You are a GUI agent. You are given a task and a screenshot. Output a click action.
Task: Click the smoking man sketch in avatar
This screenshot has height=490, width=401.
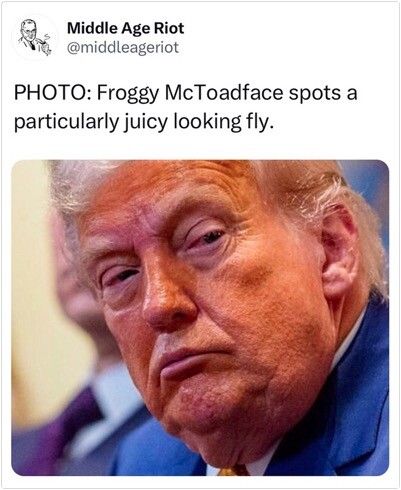tap(34, 38)
